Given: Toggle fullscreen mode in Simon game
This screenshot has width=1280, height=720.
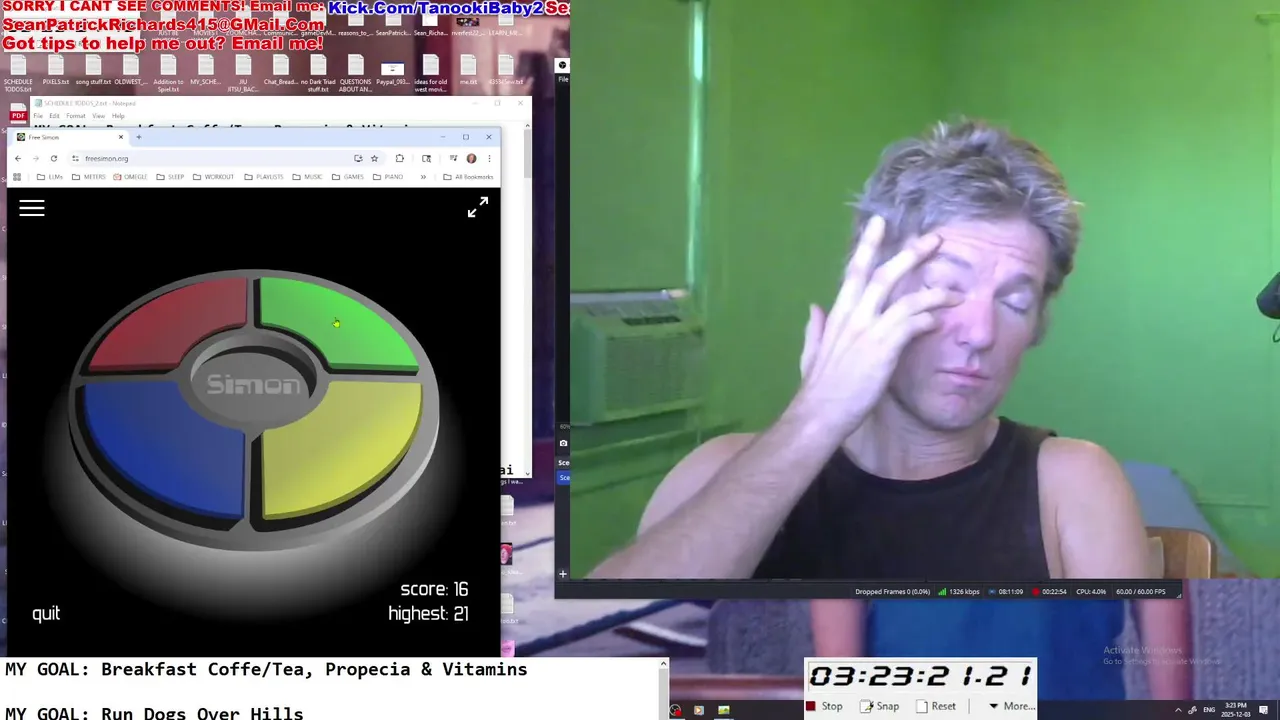Looking at the screenshot, I should point(478,207).
